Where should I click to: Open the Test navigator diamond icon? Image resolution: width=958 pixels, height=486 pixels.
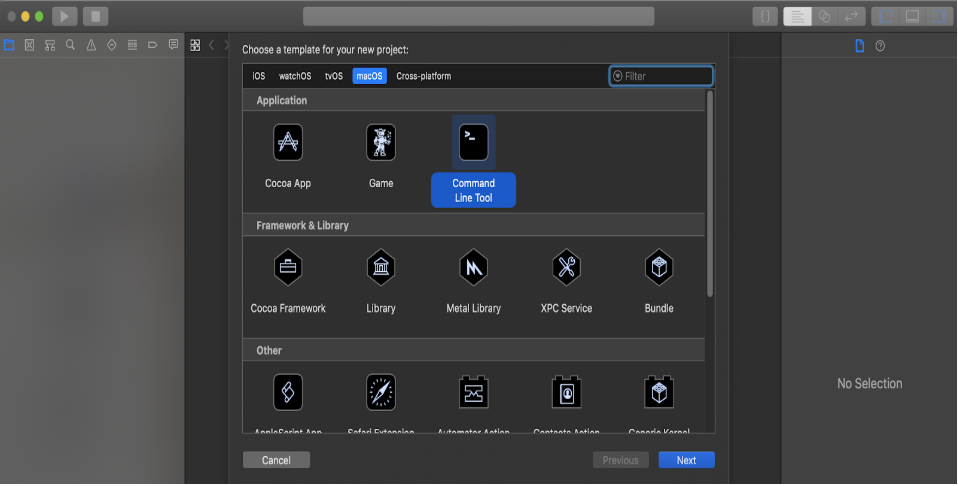112,45
